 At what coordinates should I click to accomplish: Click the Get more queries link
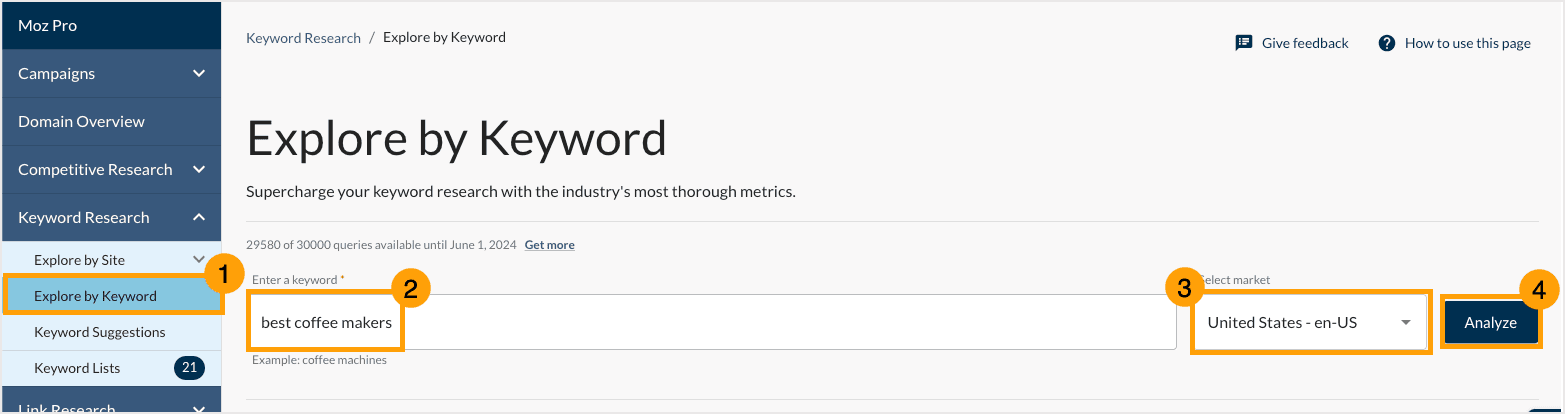click(x=549, y=245)
